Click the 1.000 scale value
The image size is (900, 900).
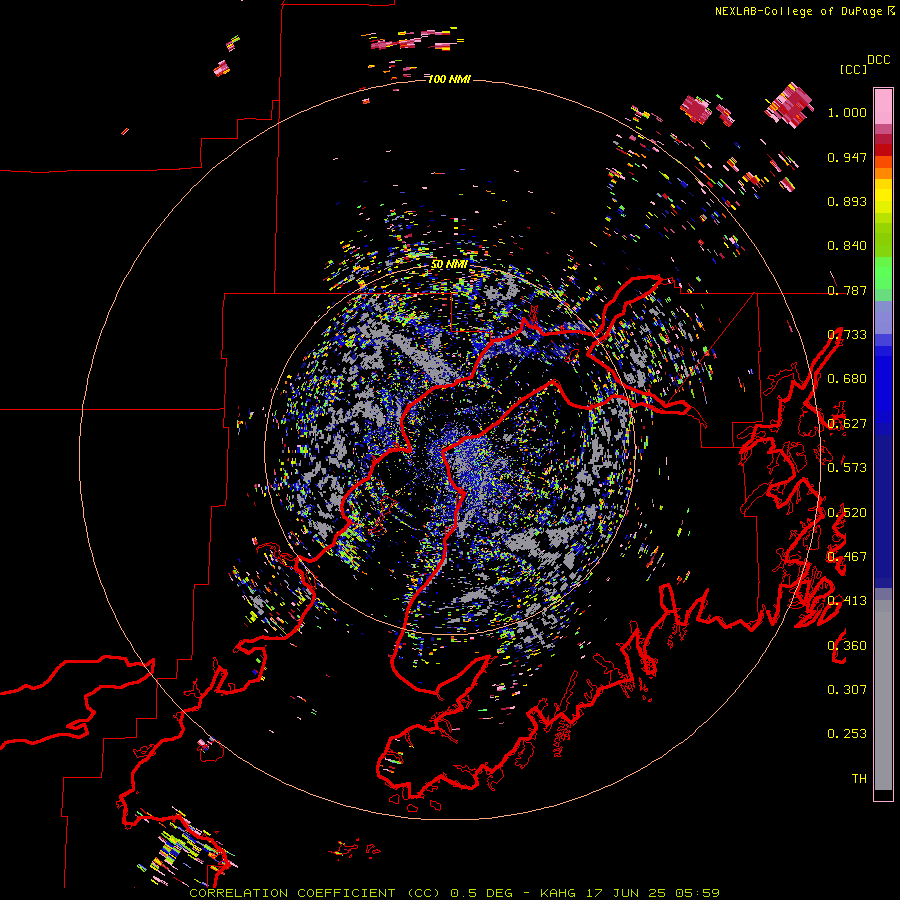pyautogui.click(x=847, y=112)
